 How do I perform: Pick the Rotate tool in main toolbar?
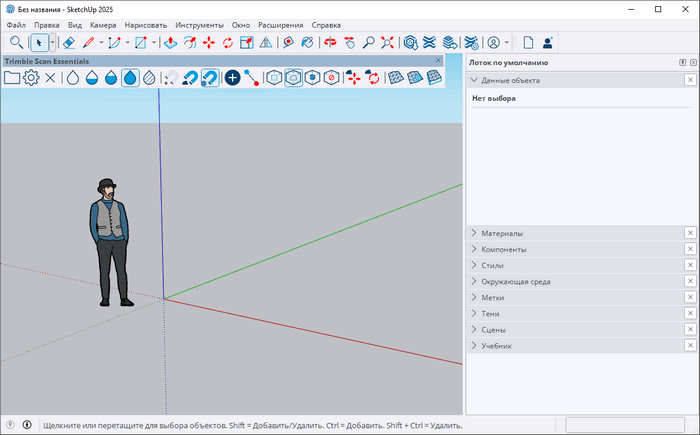tap(227, 43)
